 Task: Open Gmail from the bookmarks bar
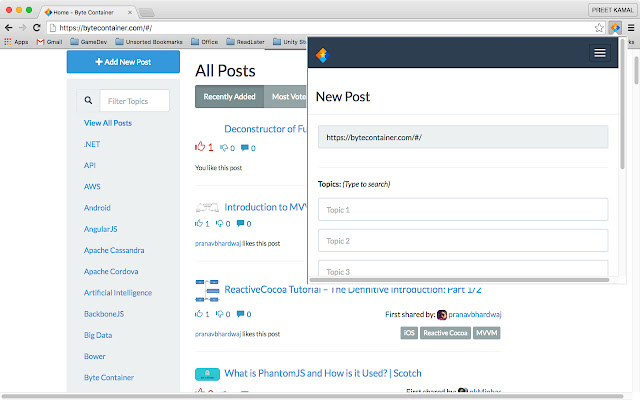pos(49,42)
